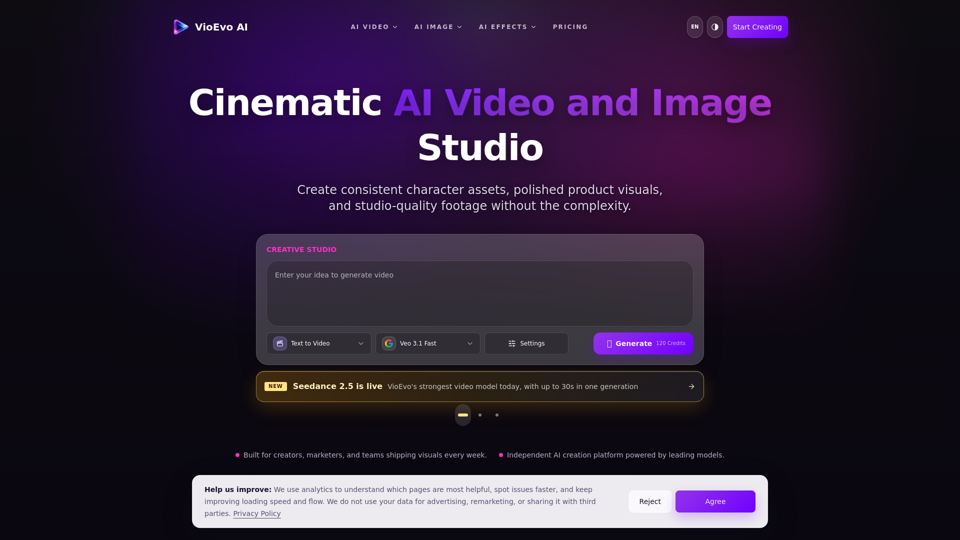Click the Start Creating button
The height and width of the screenshot is (540, 960).
coord(757,27)
